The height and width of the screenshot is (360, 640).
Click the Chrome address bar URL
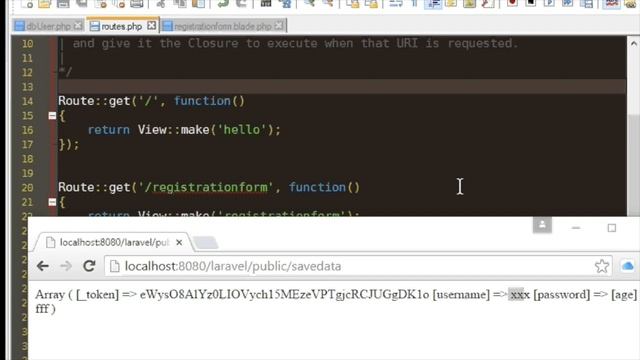(x=233, y=266)
